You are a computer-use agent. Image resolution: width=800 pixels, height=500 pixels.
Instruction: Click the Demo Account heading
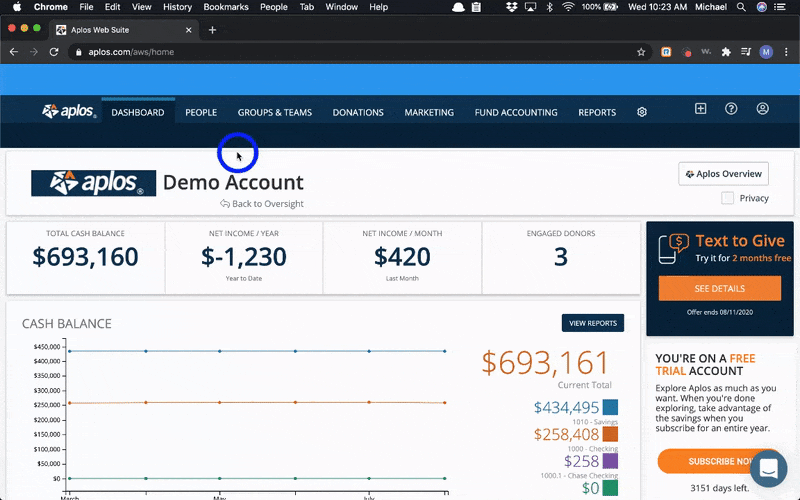point(233,182)
